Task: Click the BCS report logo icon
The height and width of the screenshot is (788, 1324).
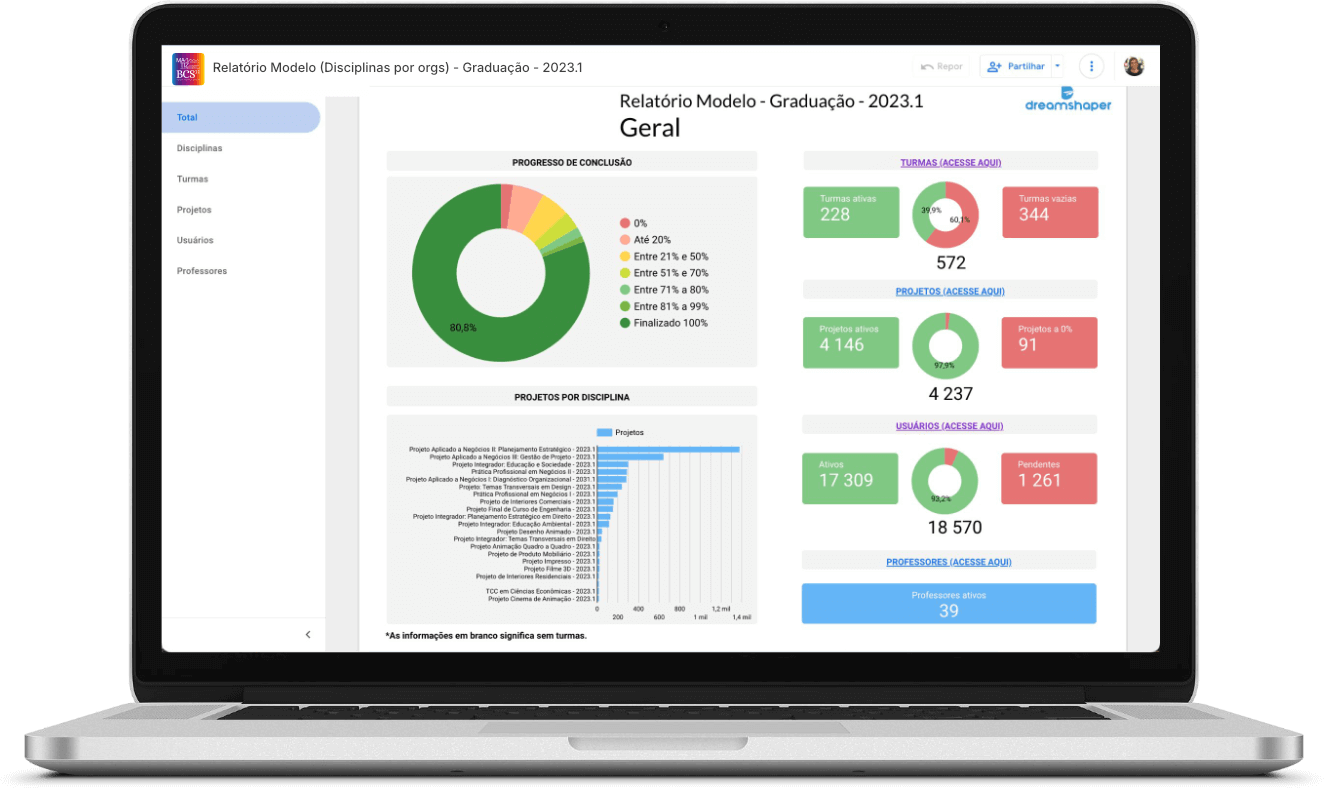Action: pos(188,68)
